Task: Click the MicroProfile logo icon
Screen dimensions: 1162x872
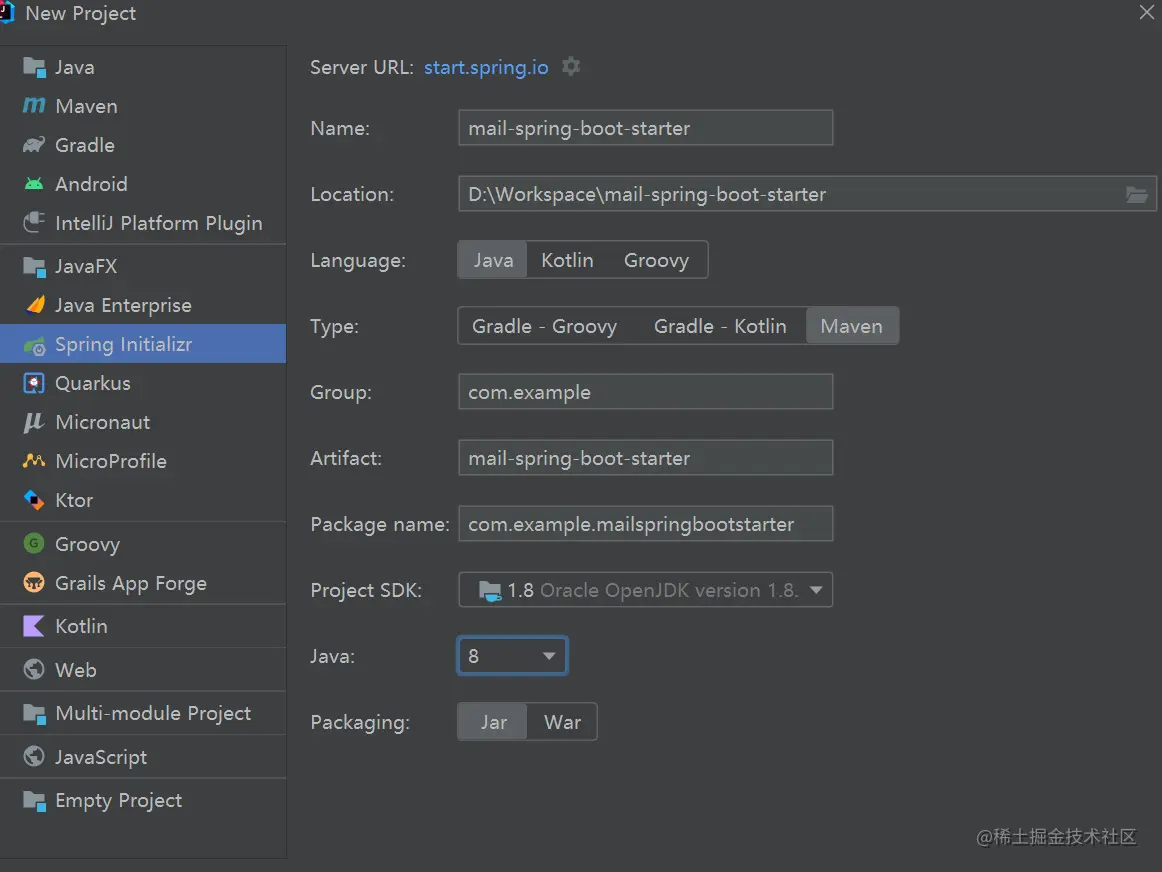Action: click(34, 461)
